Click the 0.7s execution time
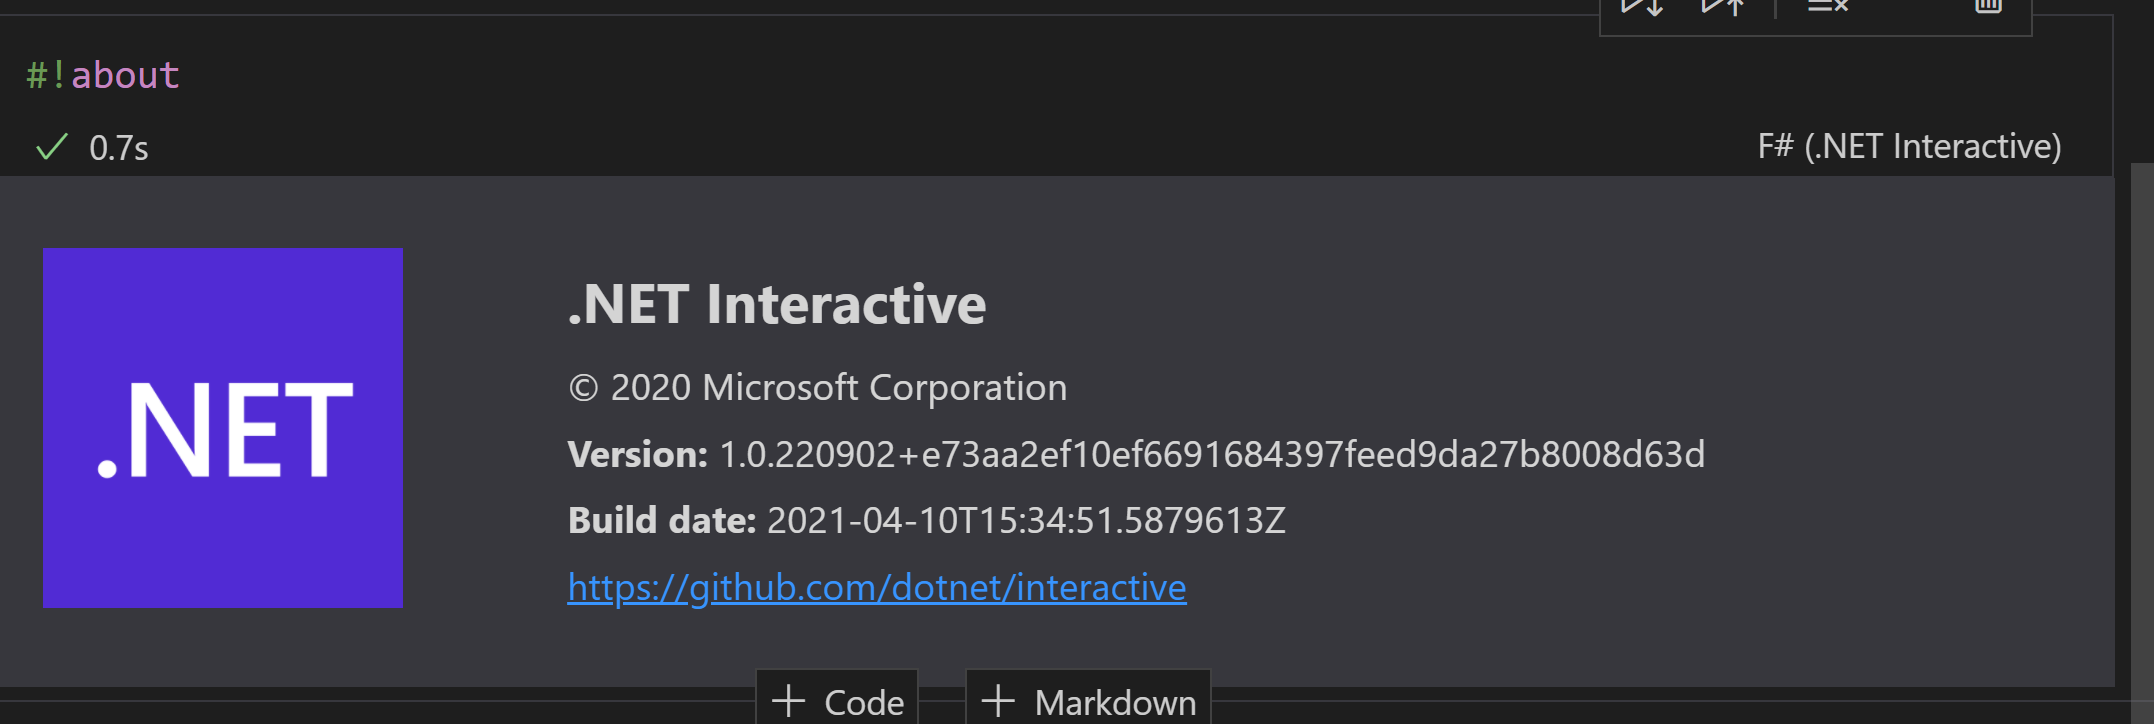2154x724 pixels. point(118,148)
